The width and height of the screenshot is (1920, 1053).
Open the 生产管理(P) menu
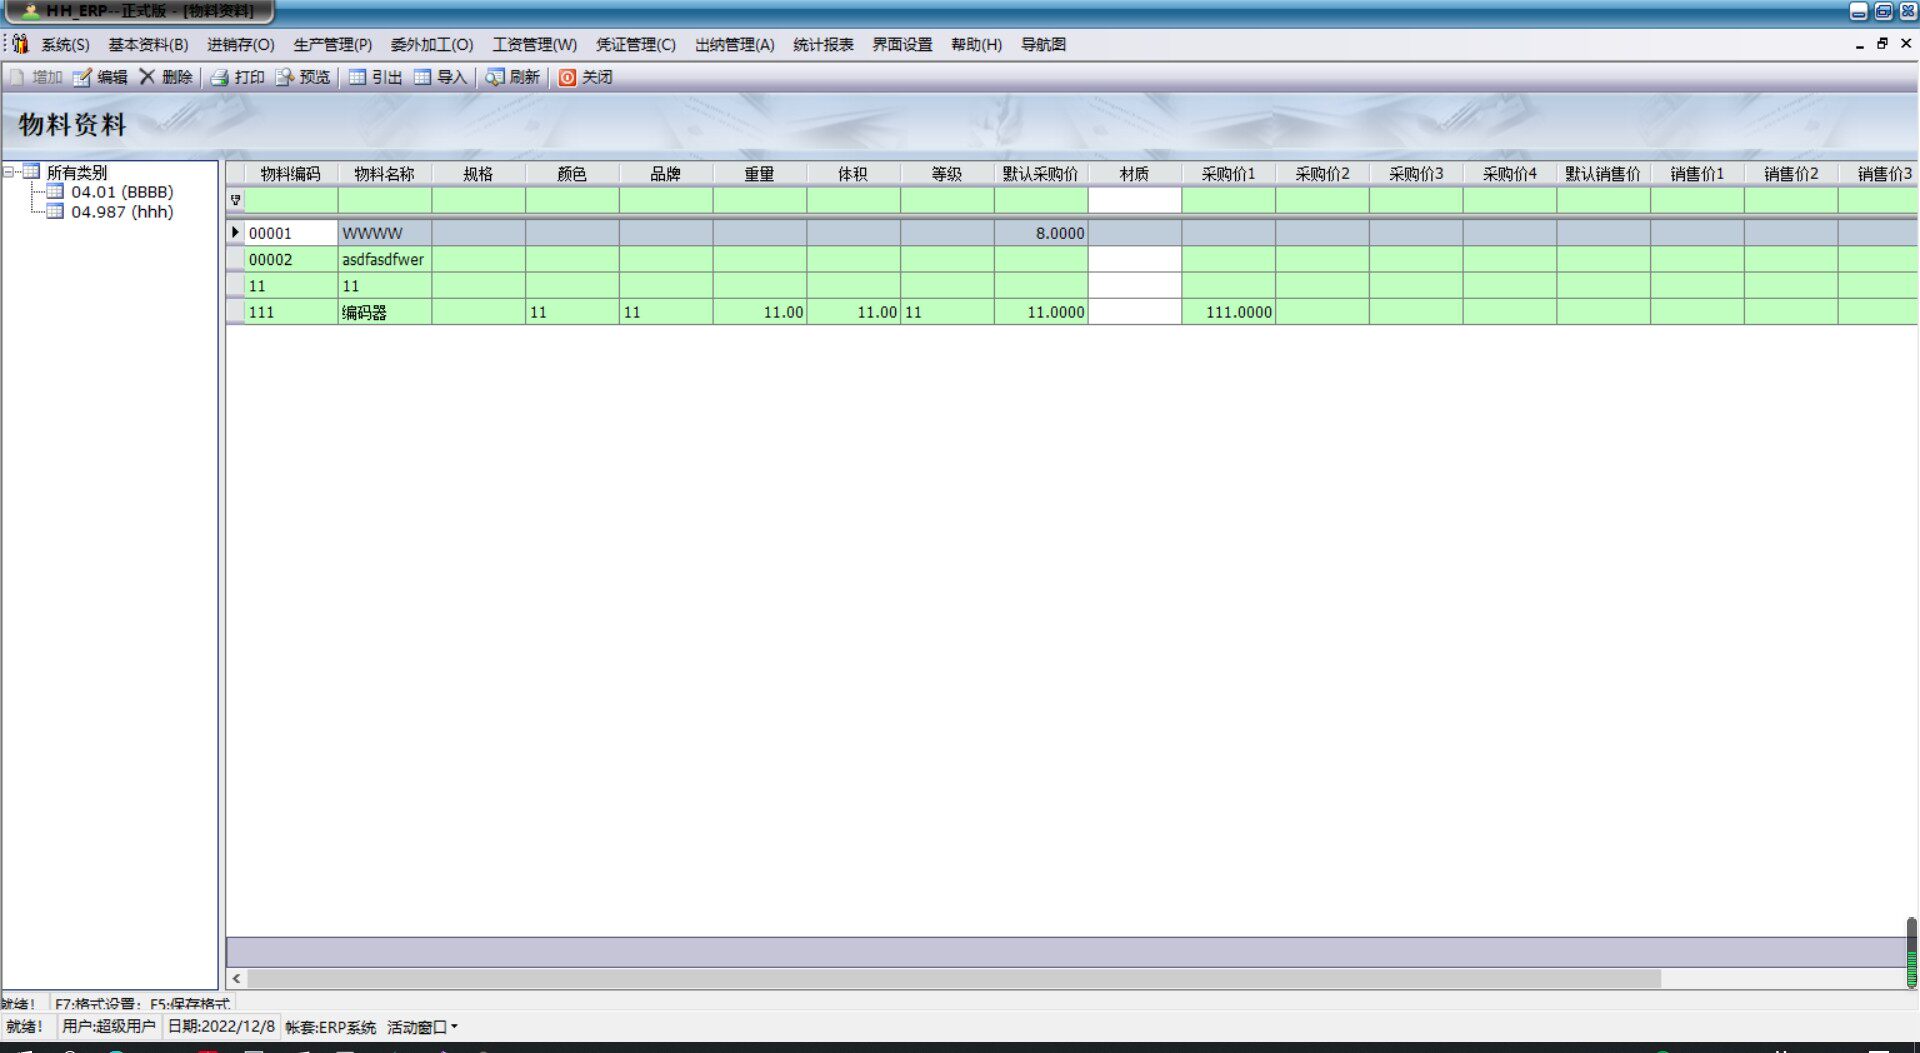click(x=332, y=44)
